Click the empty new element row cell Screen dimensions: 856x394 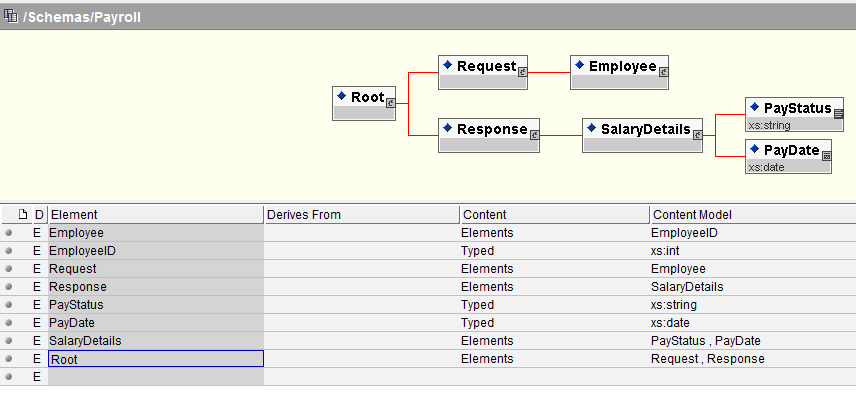156,377
